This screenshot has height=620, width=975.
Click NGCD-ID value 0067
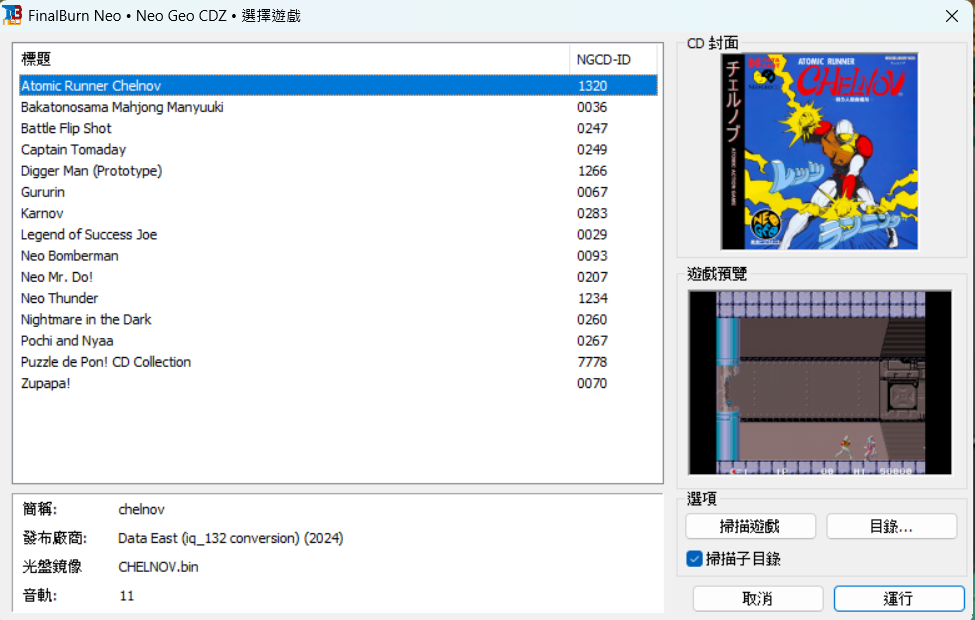tap(592, 192)
